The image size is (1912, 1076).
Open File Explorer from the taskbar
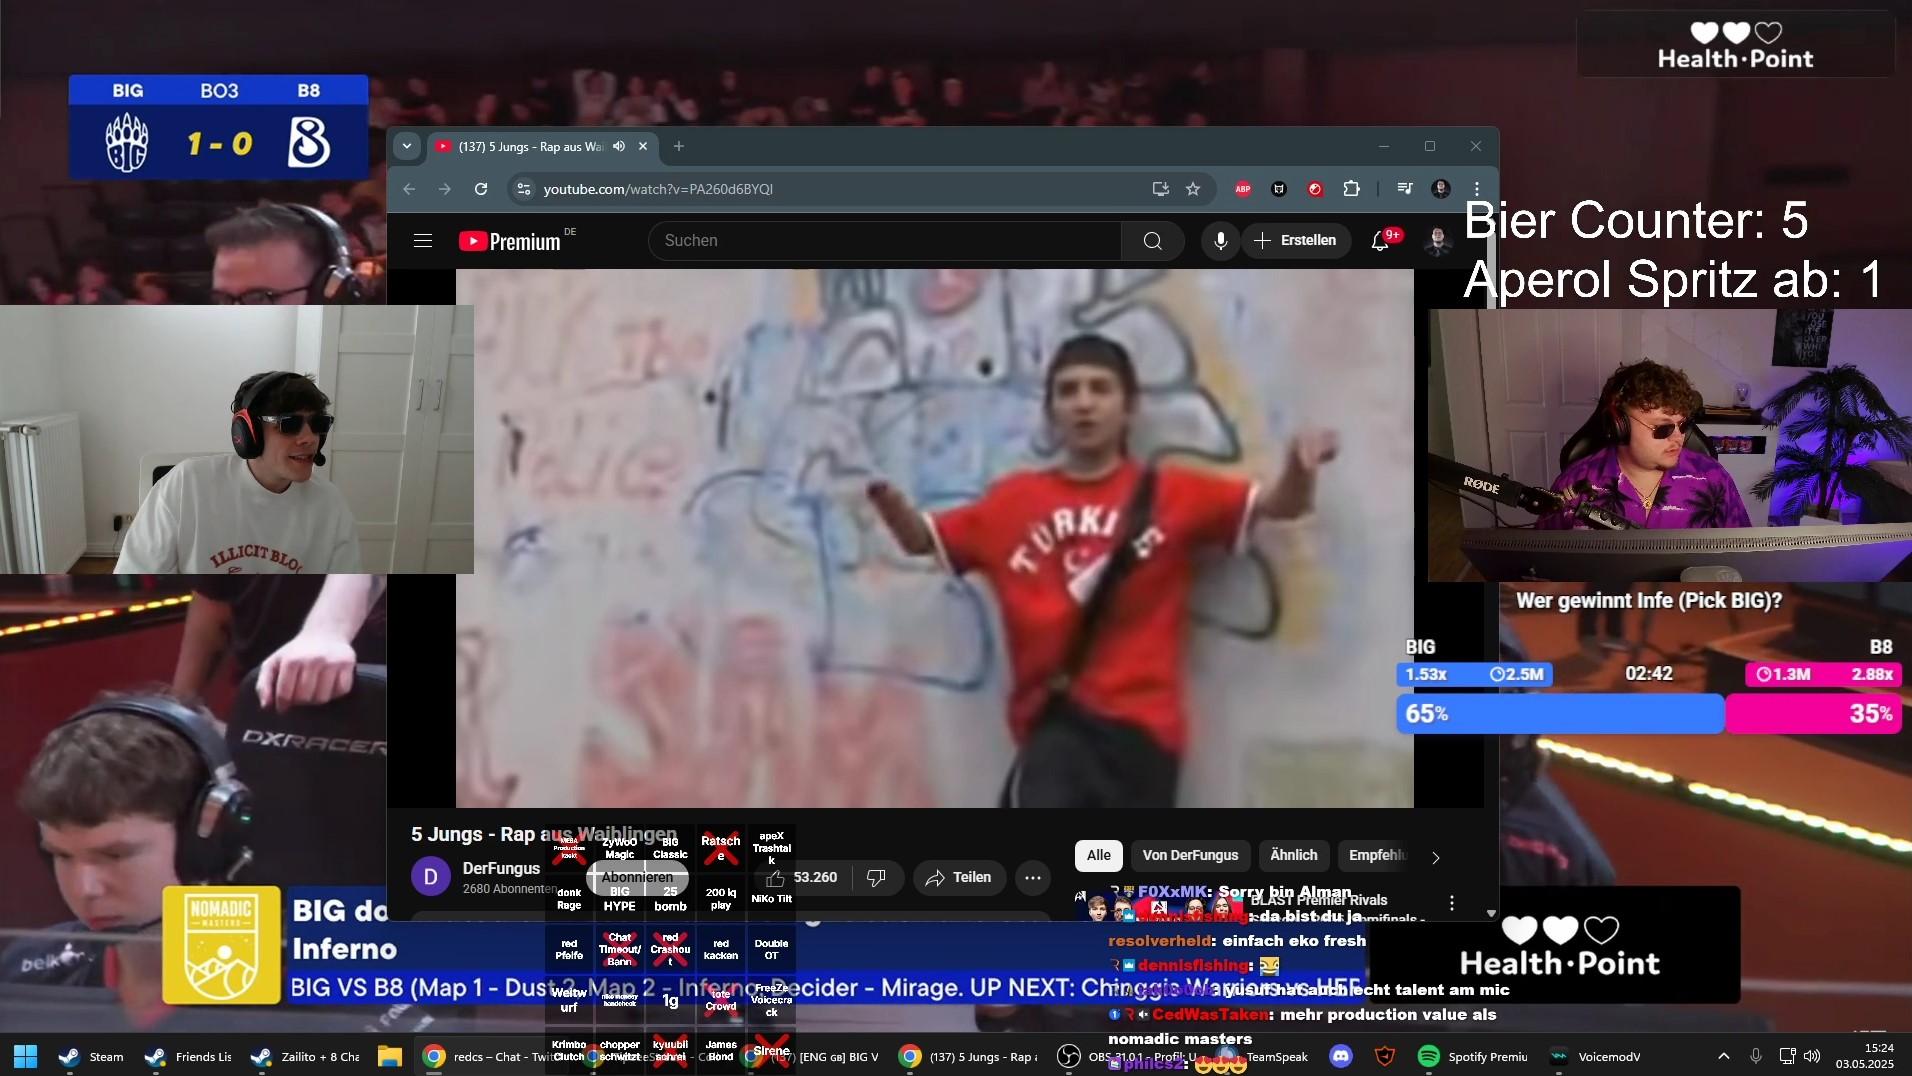[x=390, y=1056]
